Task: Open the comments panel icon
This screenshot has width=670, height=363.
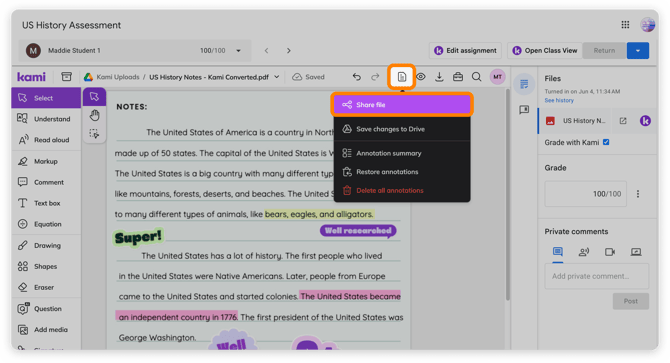Action: pyautogui.click(x=524, y=110)
